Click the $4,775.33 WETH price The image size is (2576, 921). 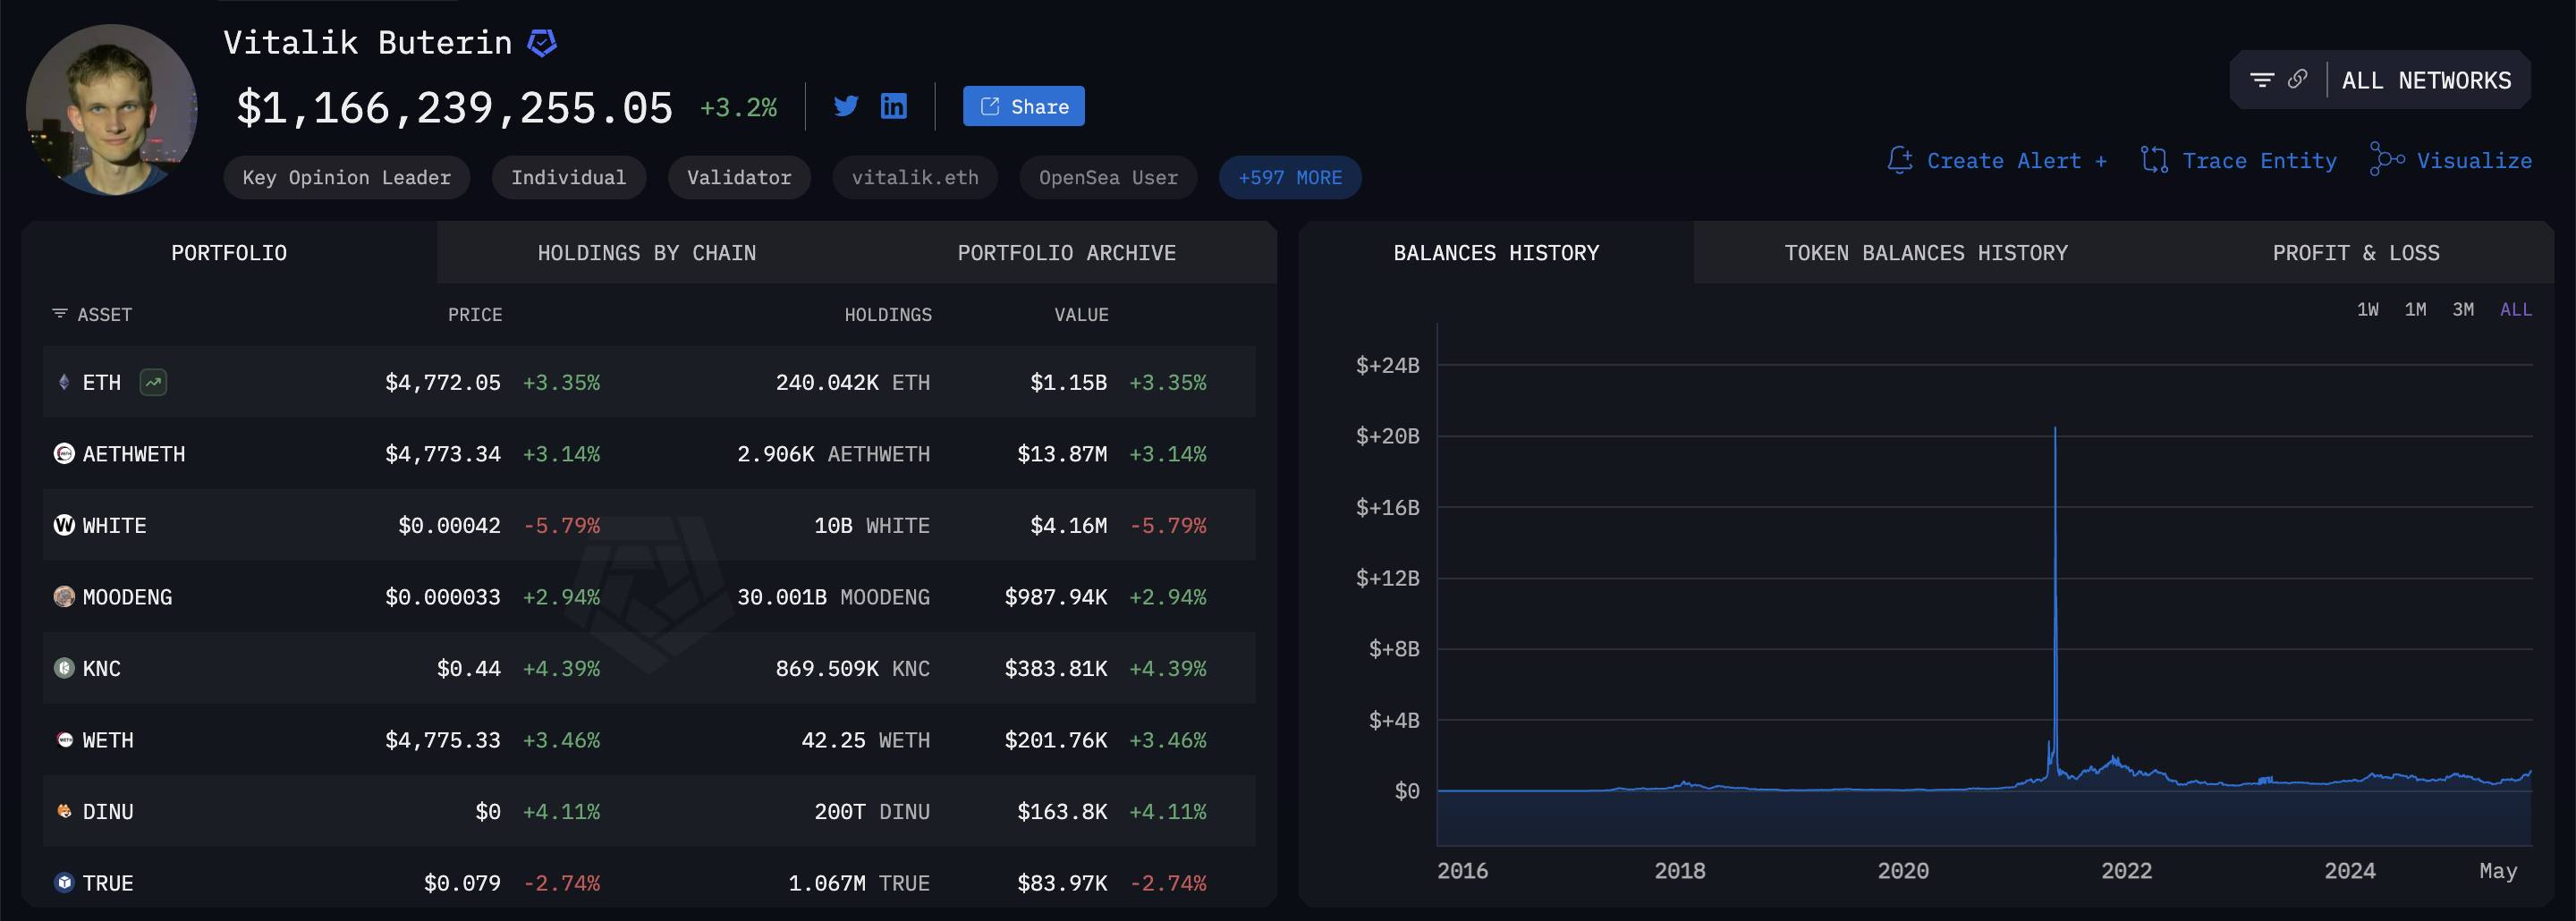coord(443,740)
